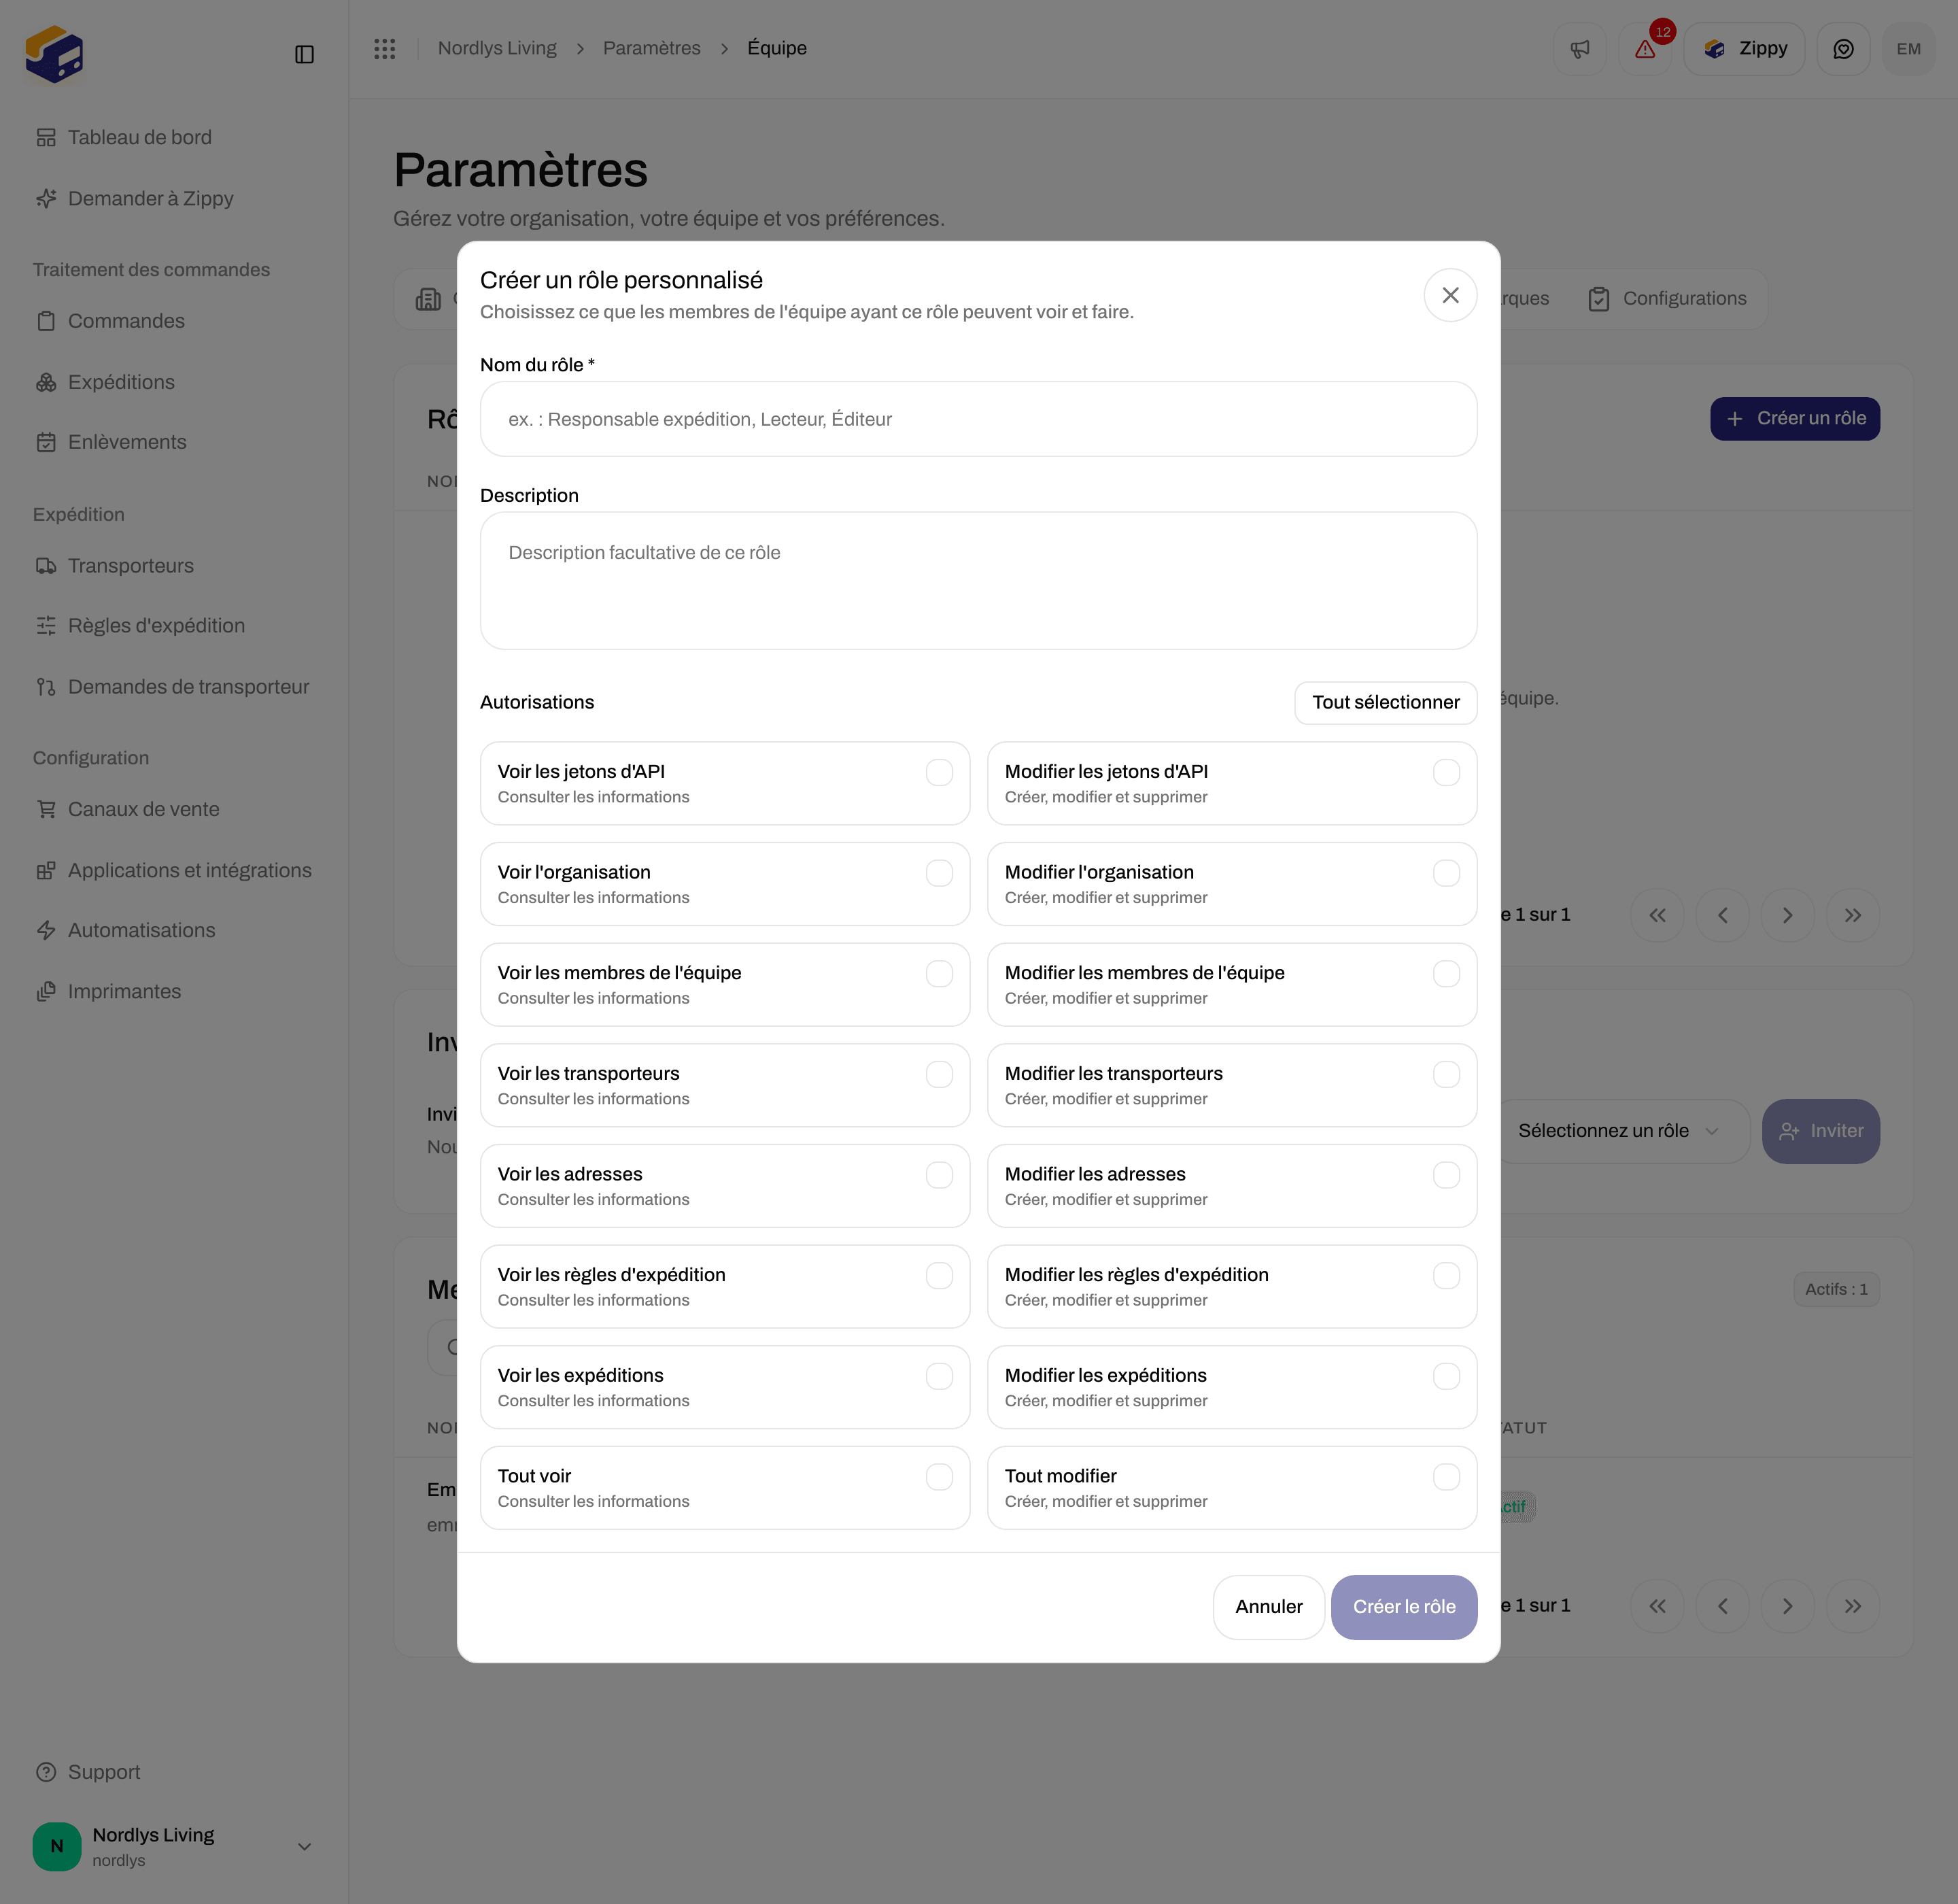Click the Expéditions sidebar icon

click(x=46, y=382)
